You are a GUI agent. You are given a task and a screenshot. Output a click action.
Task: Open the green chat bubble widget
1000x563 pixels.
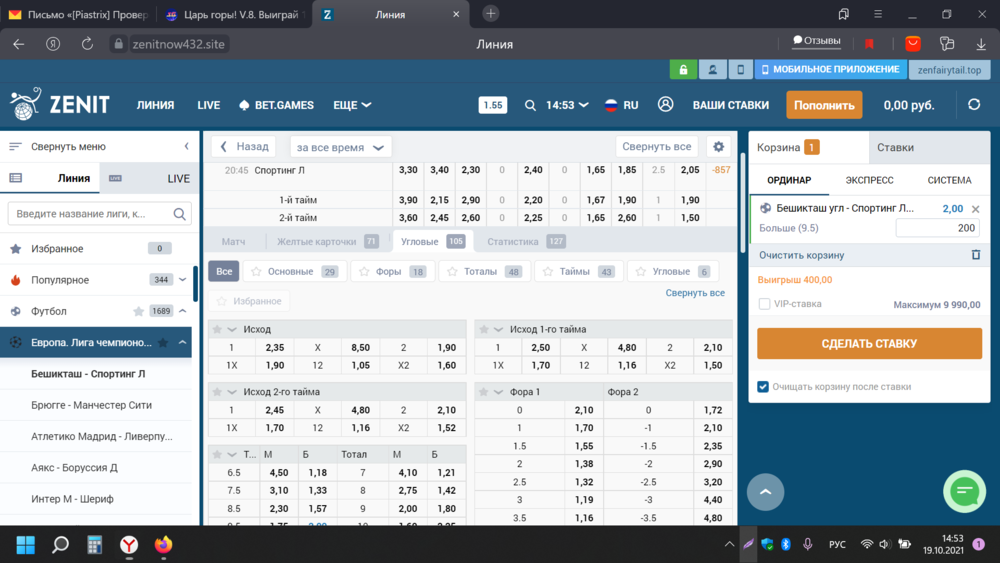click(x=964, y=492)
